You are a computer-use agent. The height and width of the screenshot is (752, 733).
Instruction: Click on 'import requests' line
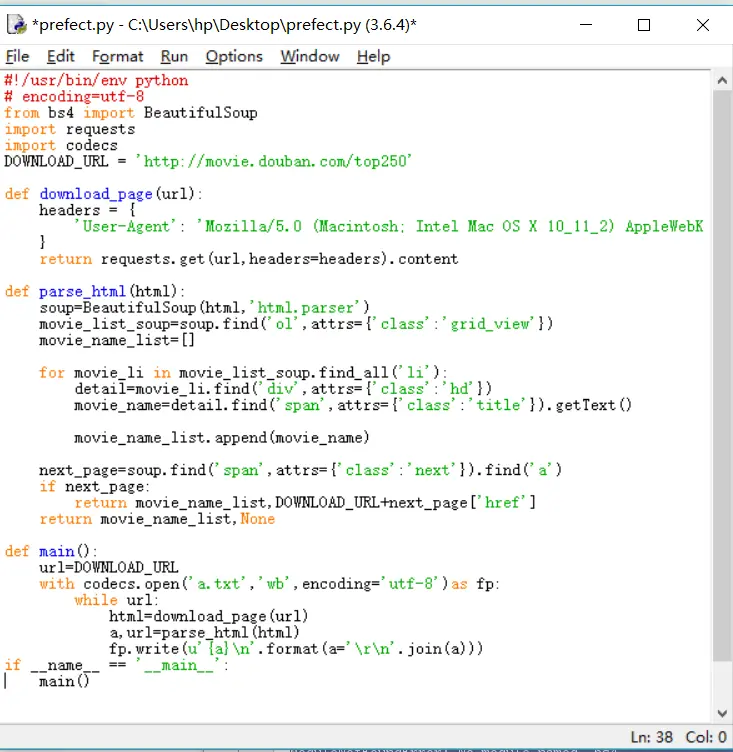click(70, 129)
